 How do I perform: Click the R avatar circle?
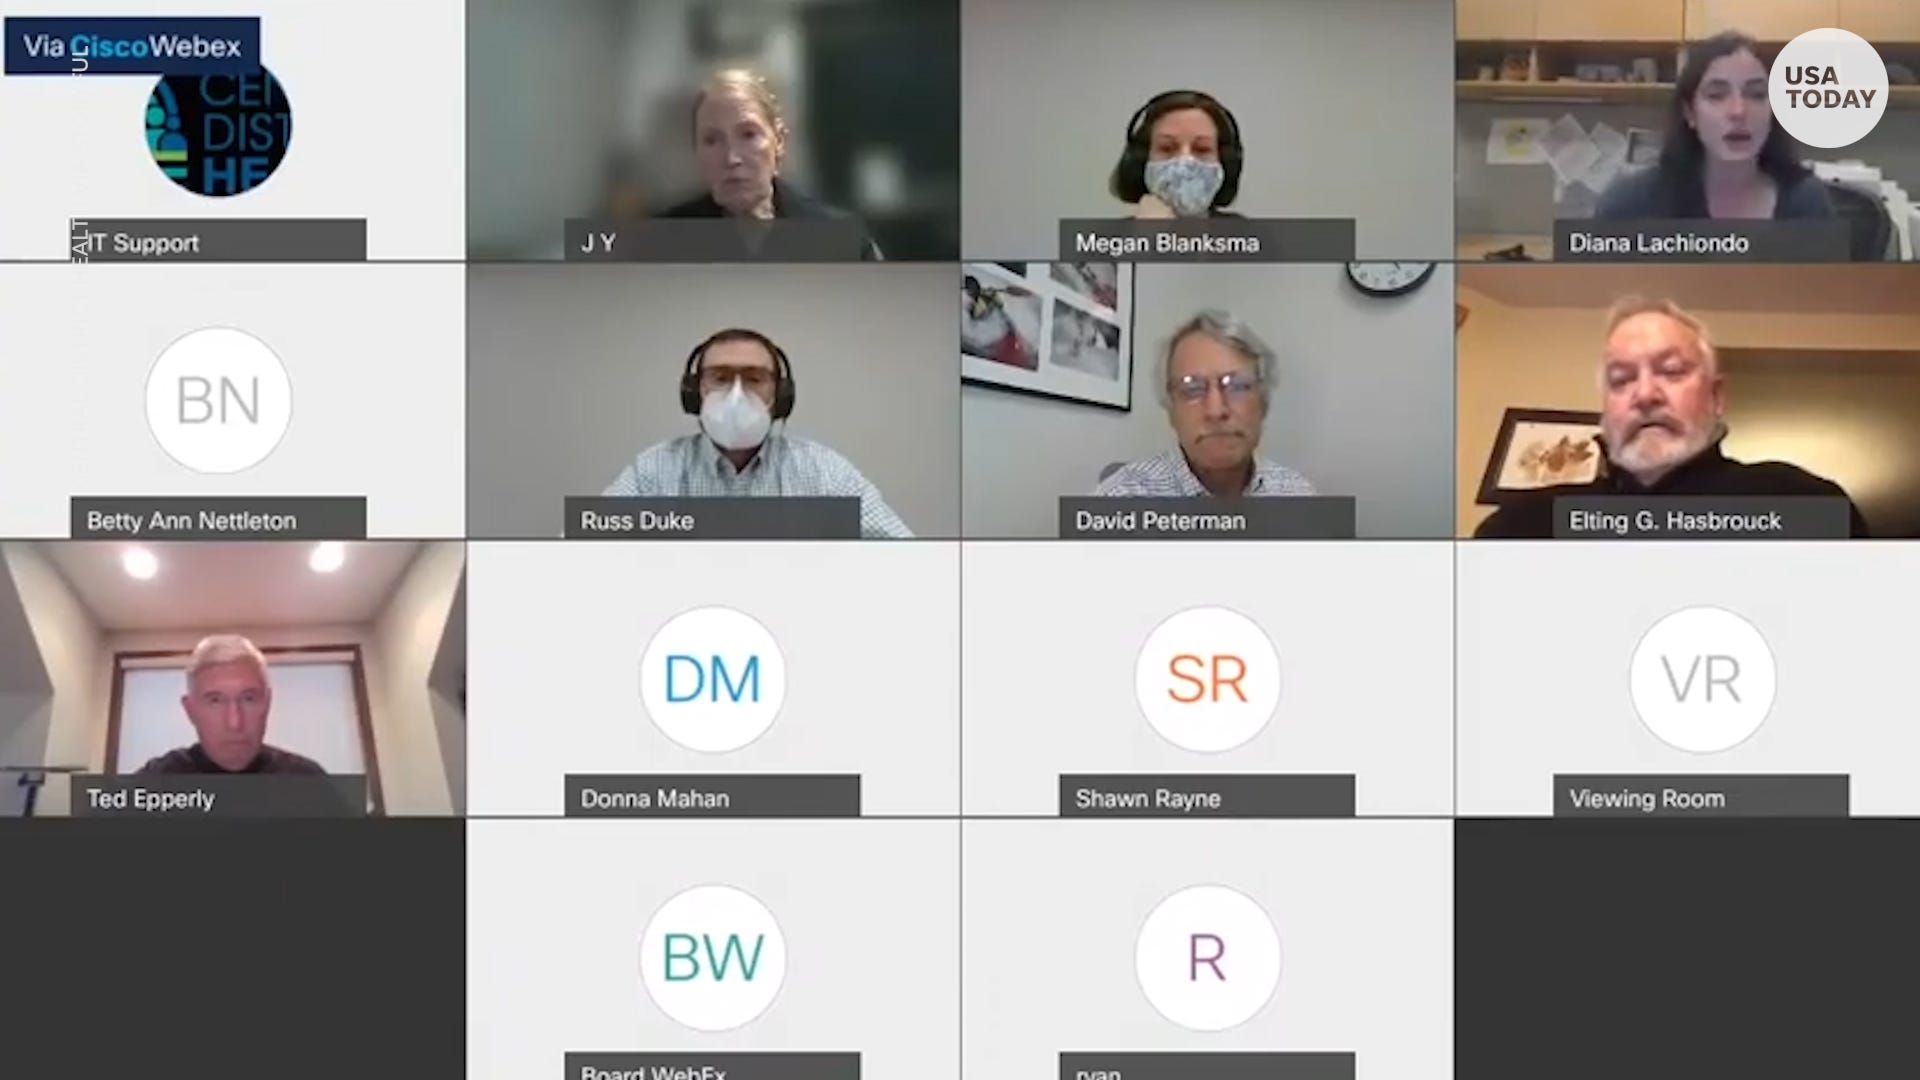1207,957
